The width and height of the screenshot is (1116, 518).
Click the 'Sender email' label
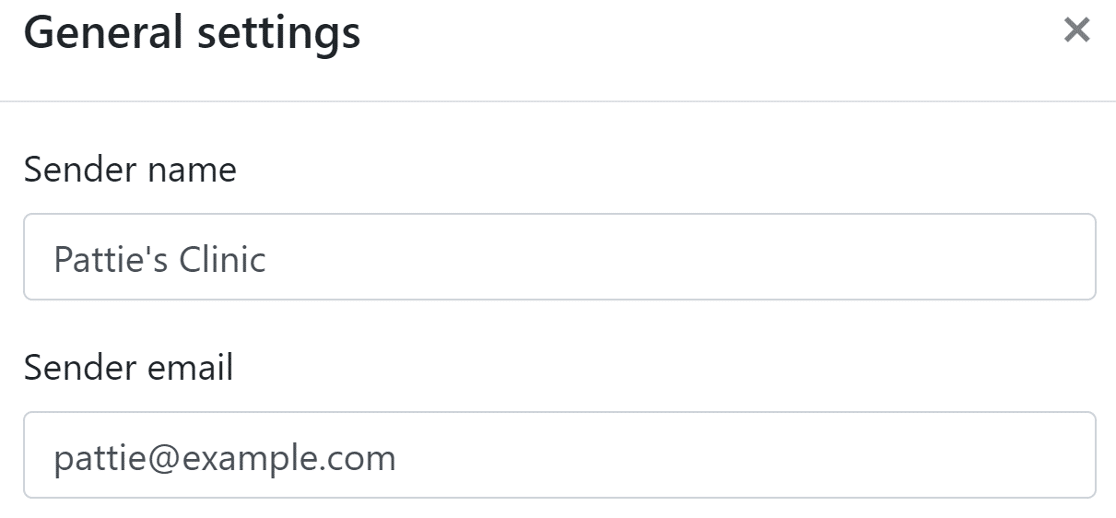(x=128, y=368)
